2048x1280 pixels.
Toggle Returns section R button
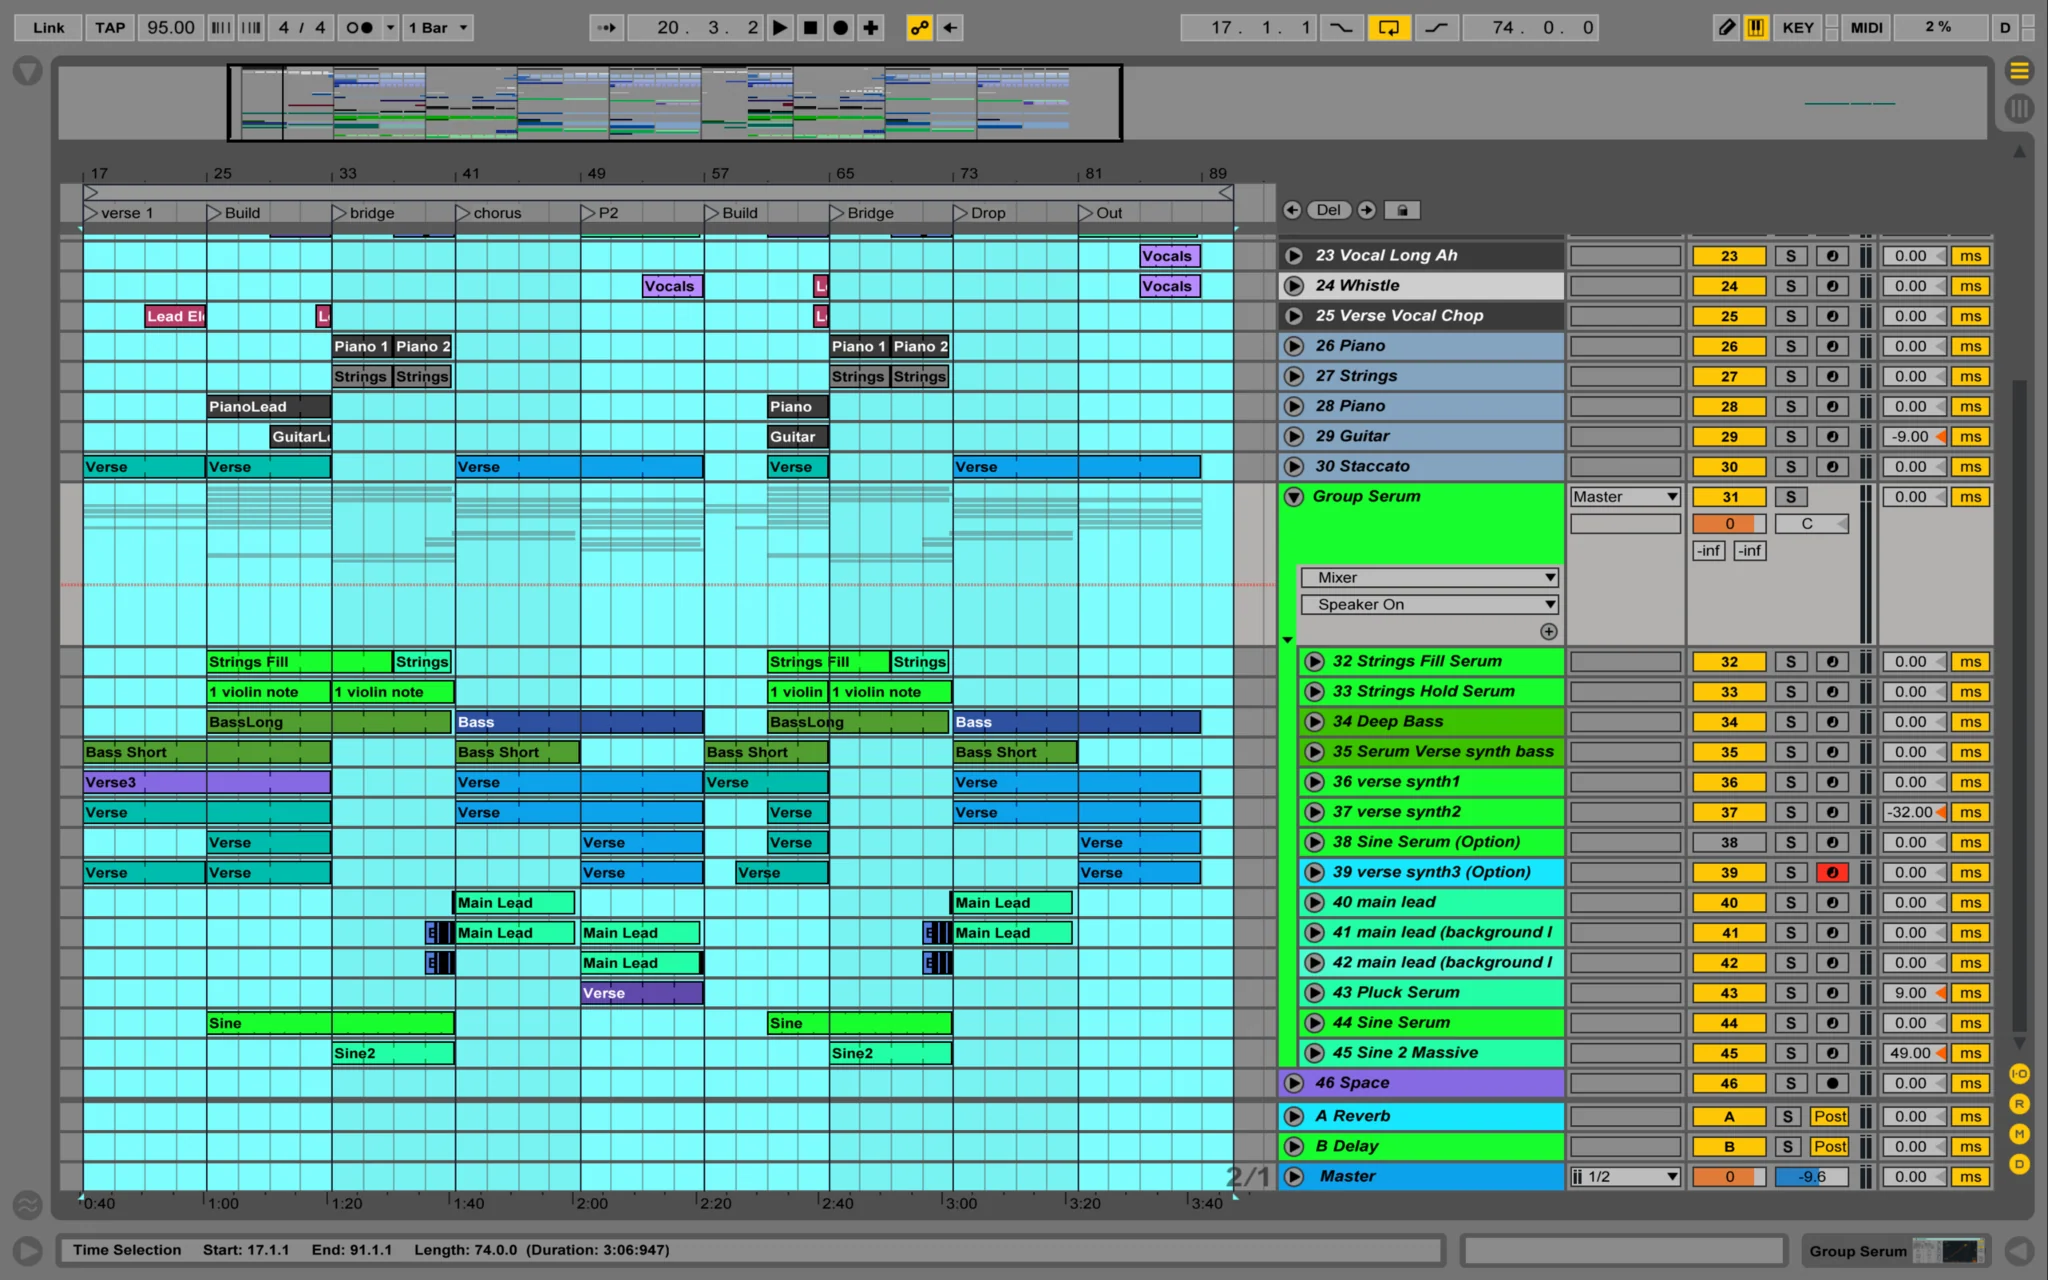(x=2019, y=1104)
